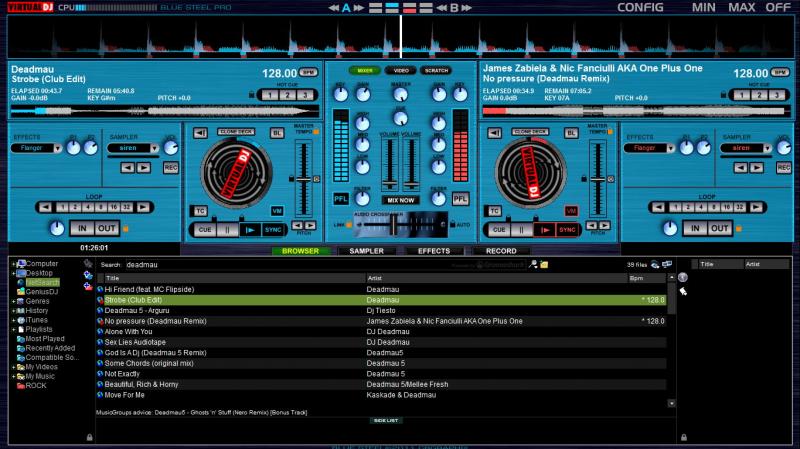This screenshot has height=449, width=800.
Task: Click the audio crossfader handle
Action: [x=393, y=224]
